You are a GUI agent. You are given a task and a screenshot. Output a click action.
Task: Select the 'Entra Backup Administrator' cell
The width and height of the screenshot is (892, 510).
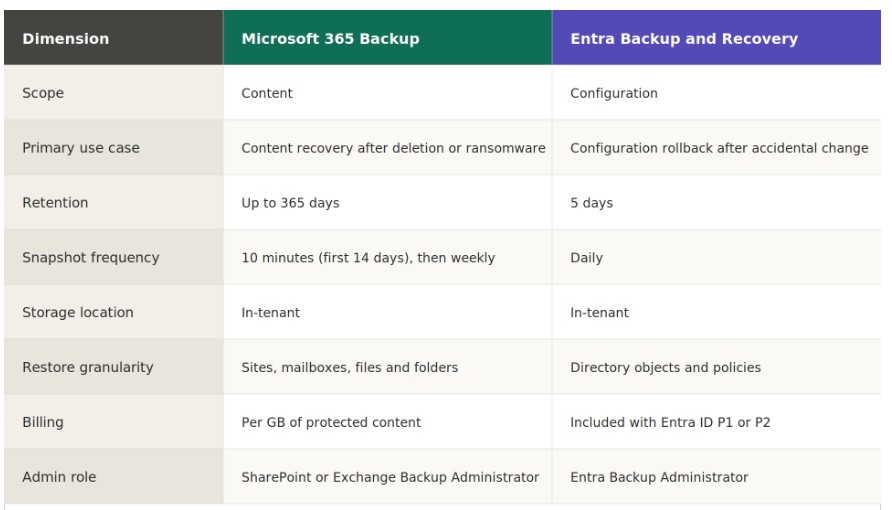click(659, 478)
